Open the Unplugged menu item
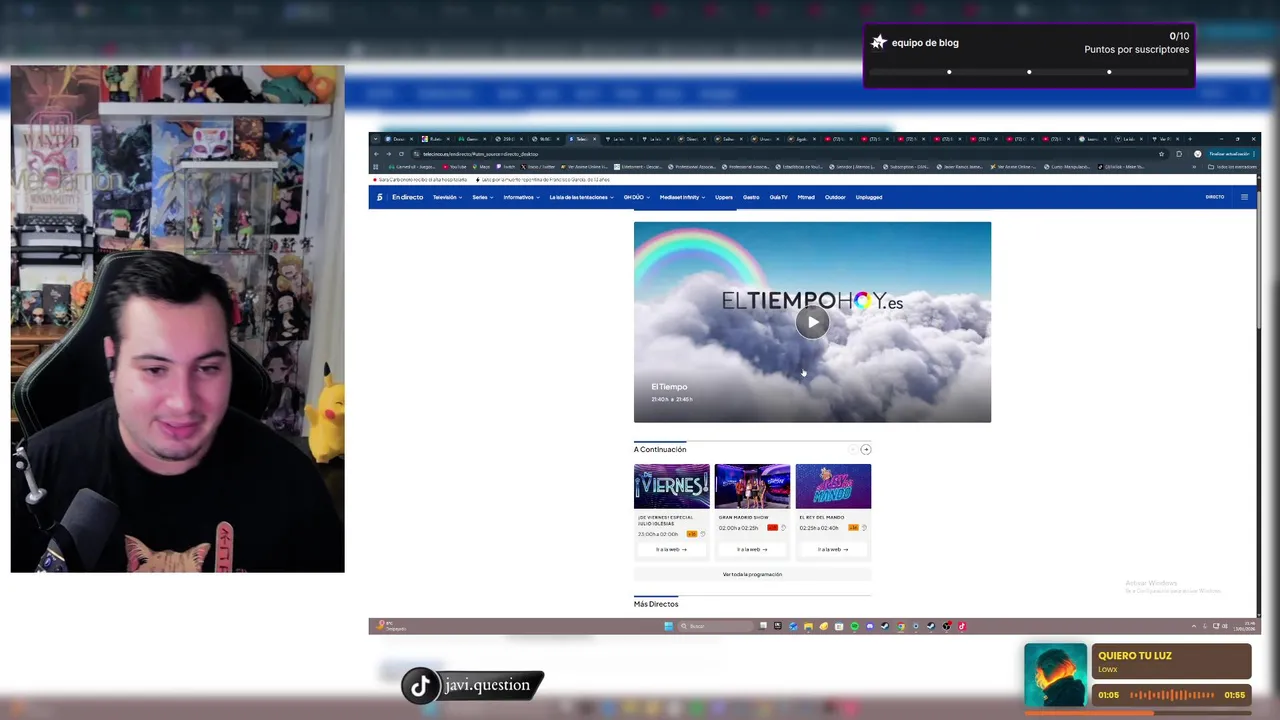1280x720 pixels. [869, 197]
